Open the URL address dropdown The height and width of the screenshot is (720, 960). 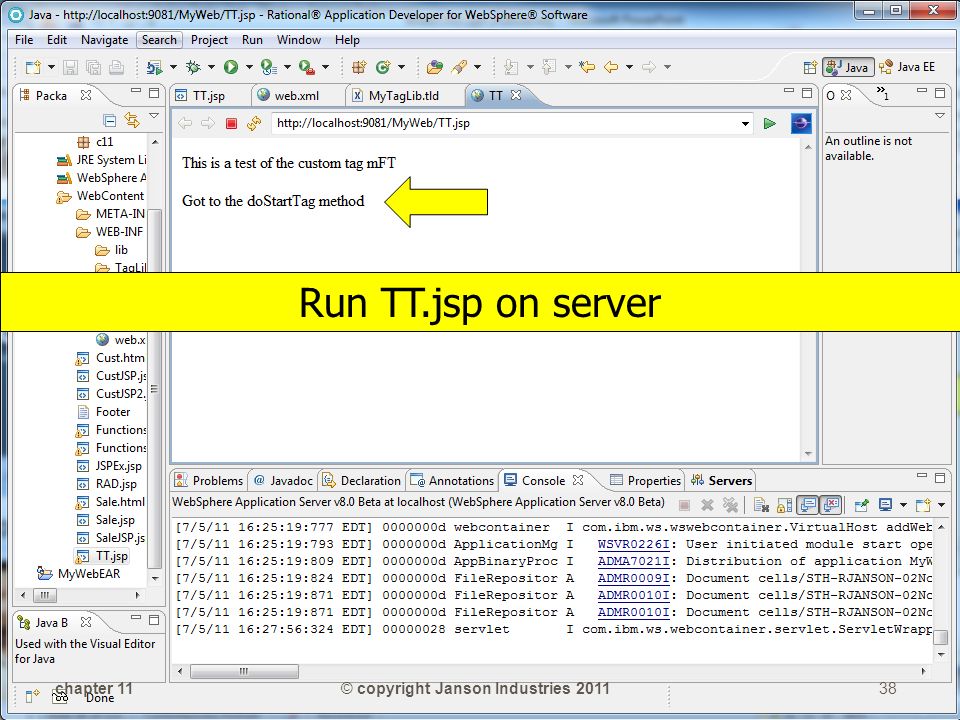coord(745,124)
